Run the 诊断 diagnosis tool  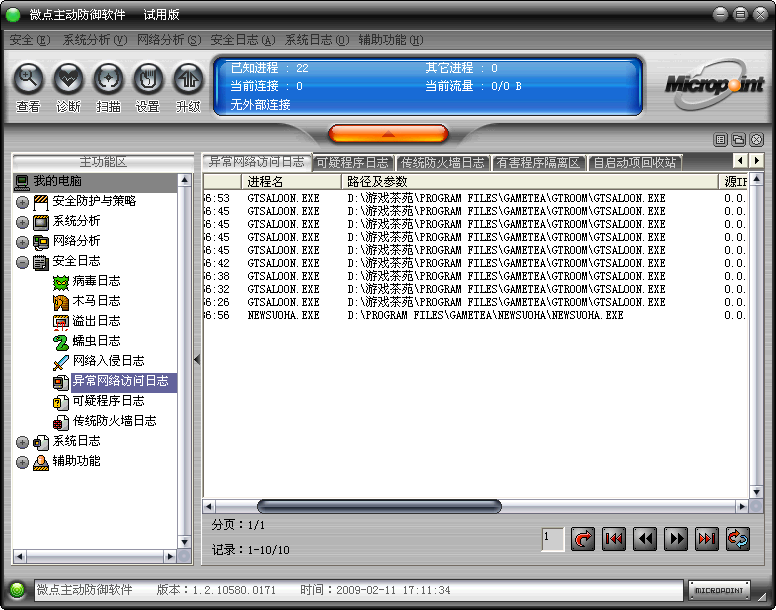pyautogui.click(x=68, y=79)
